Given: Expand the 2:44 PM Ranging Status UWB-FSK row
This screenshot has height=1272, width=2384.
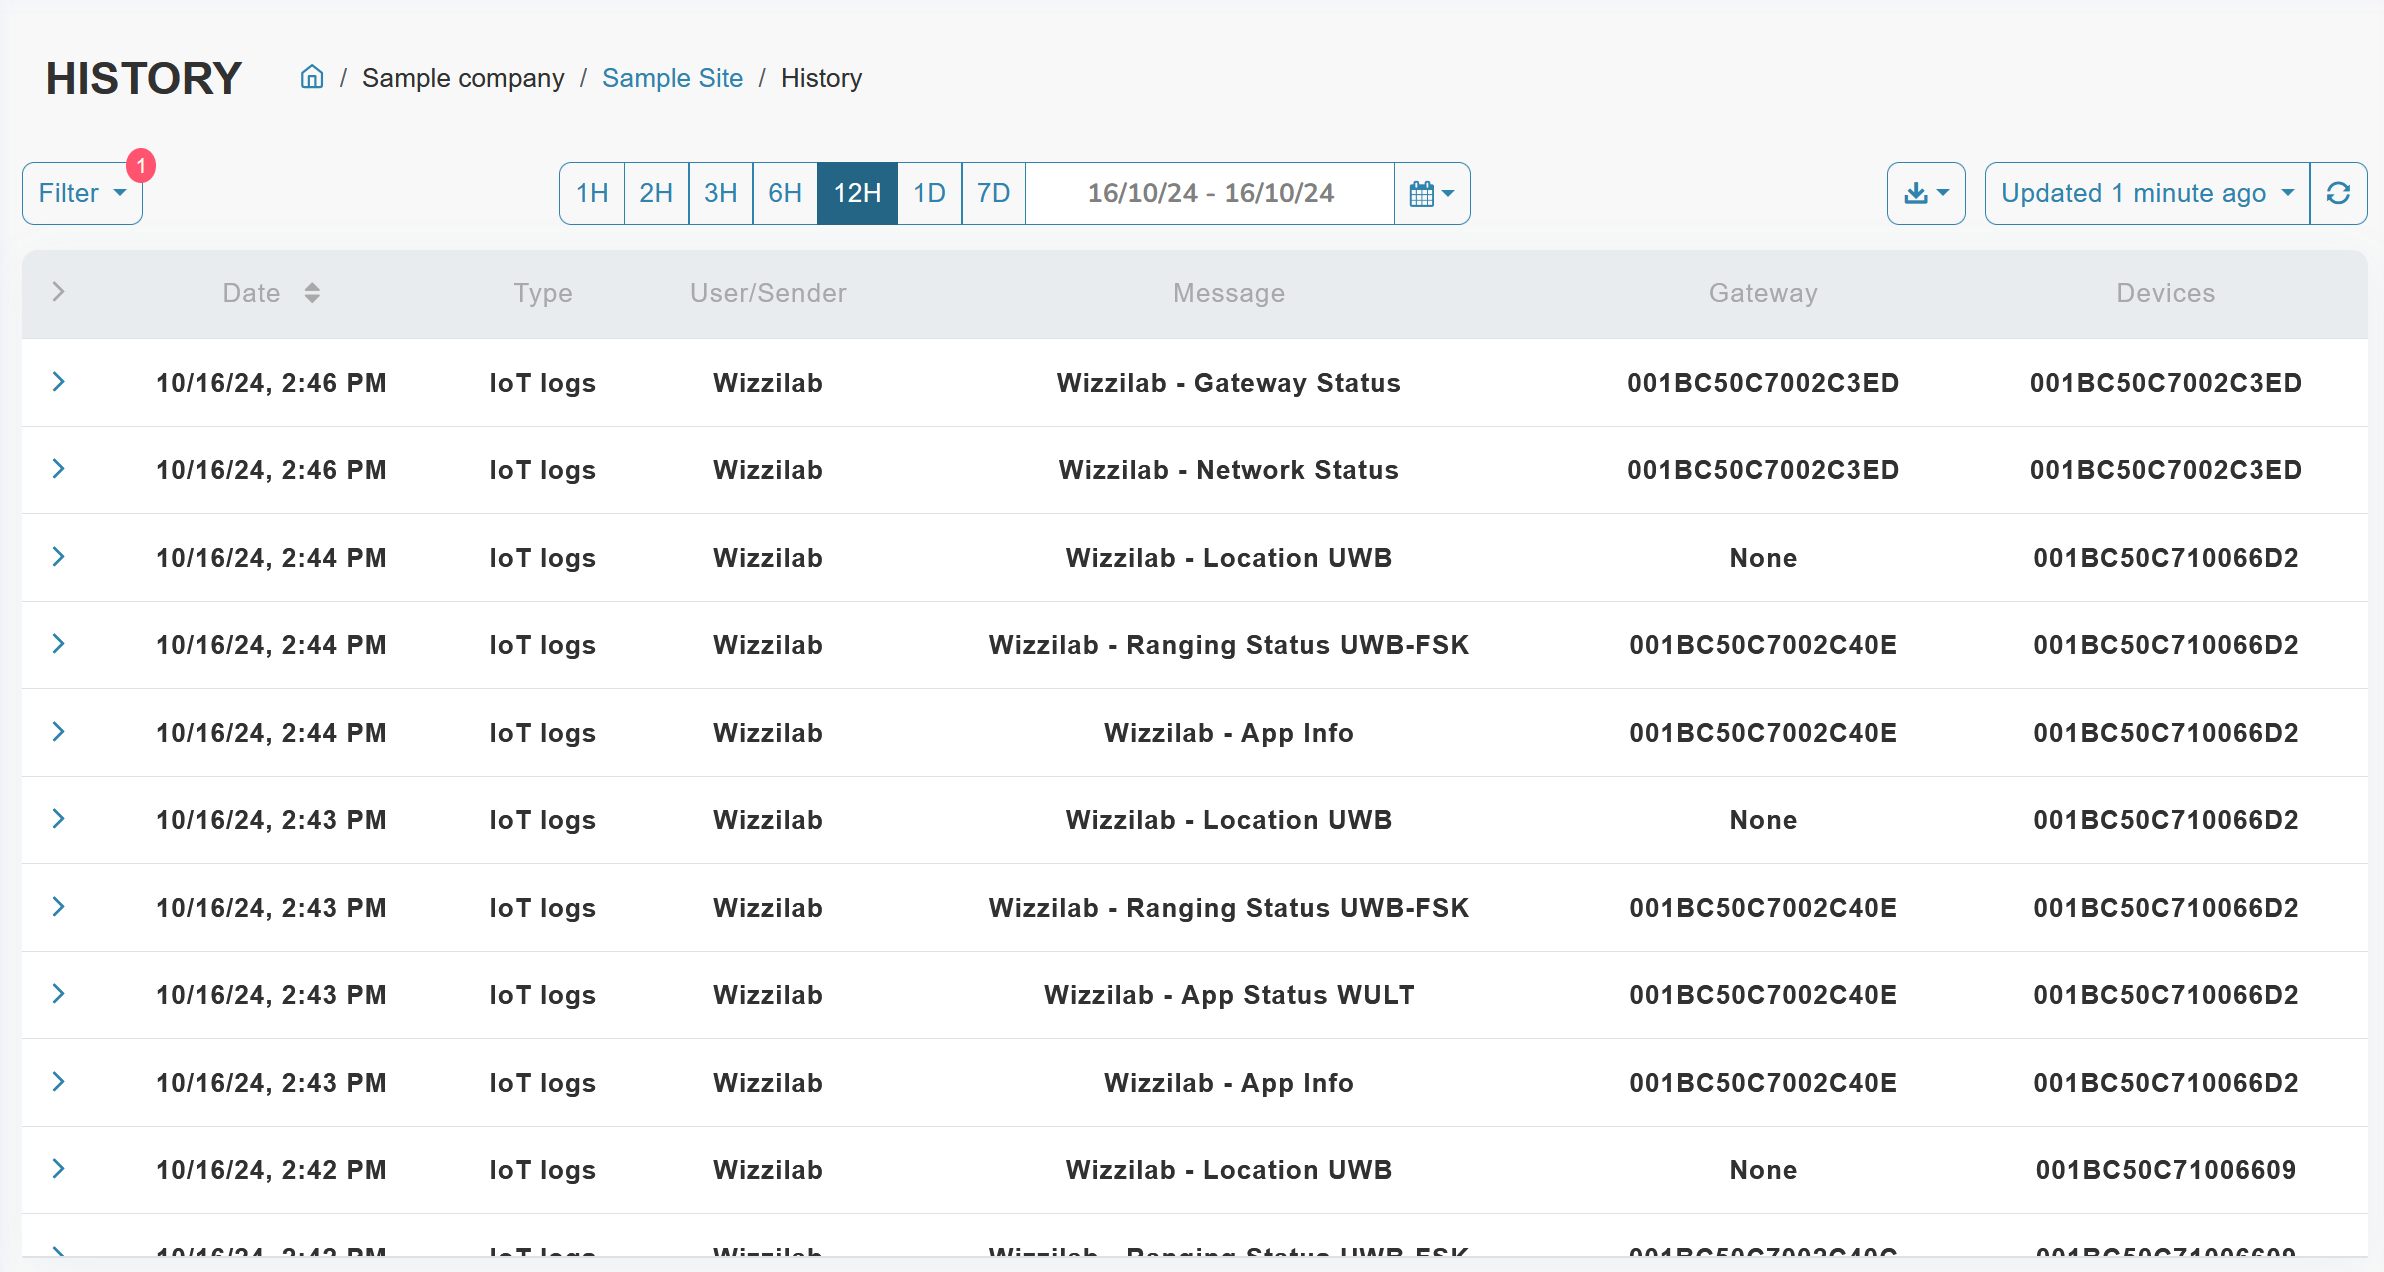Looking at the screenshot, I should pos(58,643).
